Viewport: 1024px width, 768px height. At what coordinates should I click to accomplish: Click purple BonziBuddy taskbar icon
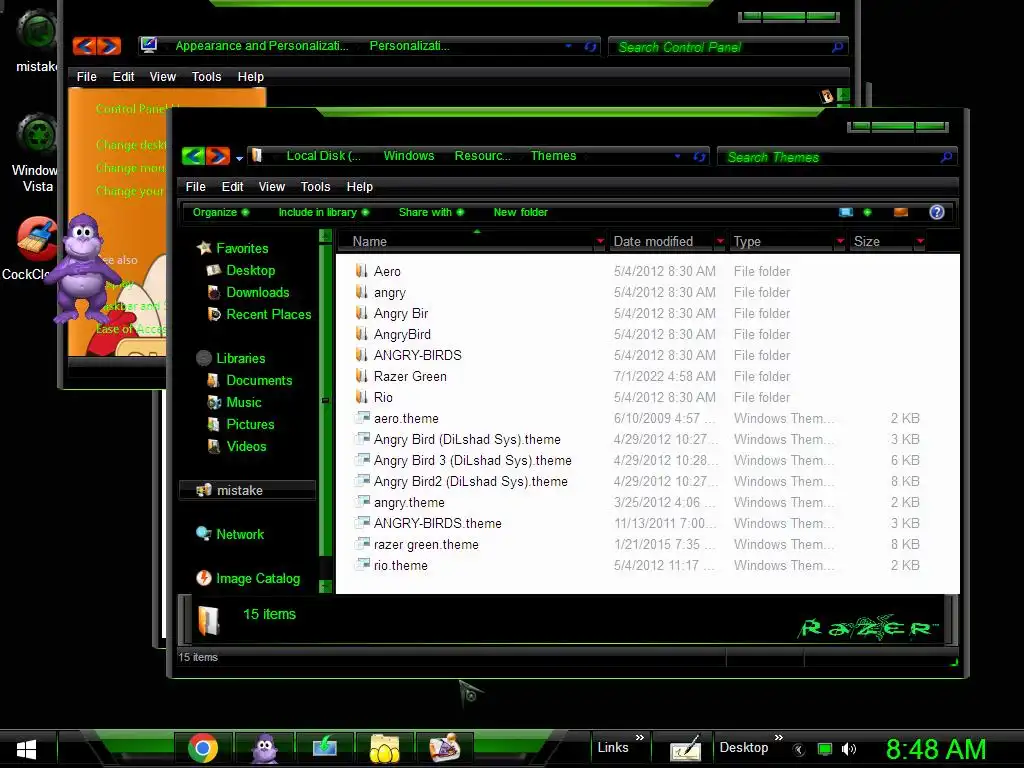coord(264,748)
